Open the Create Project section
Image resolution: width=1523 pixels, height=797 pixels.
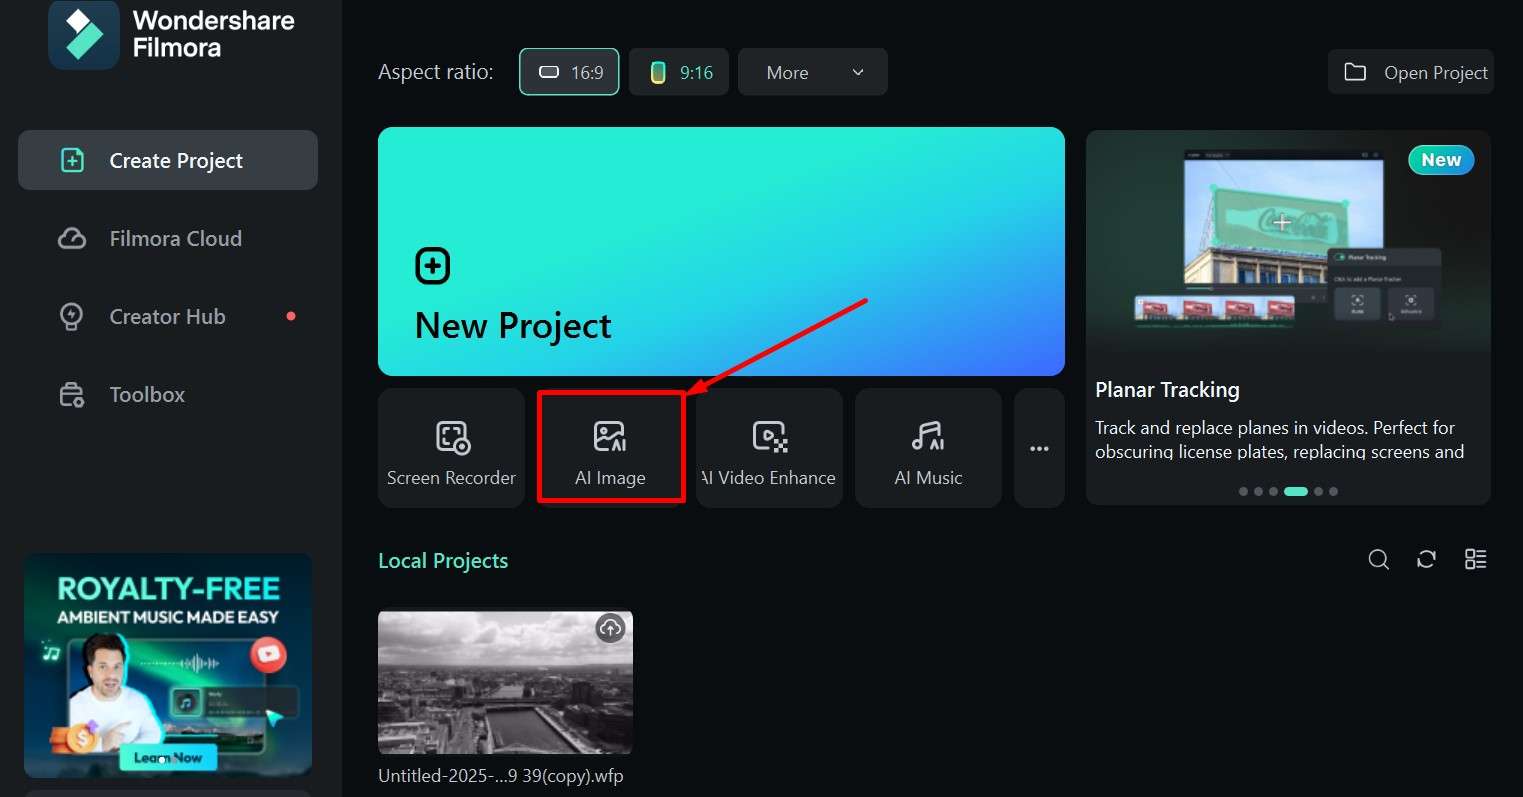(168, 160)
